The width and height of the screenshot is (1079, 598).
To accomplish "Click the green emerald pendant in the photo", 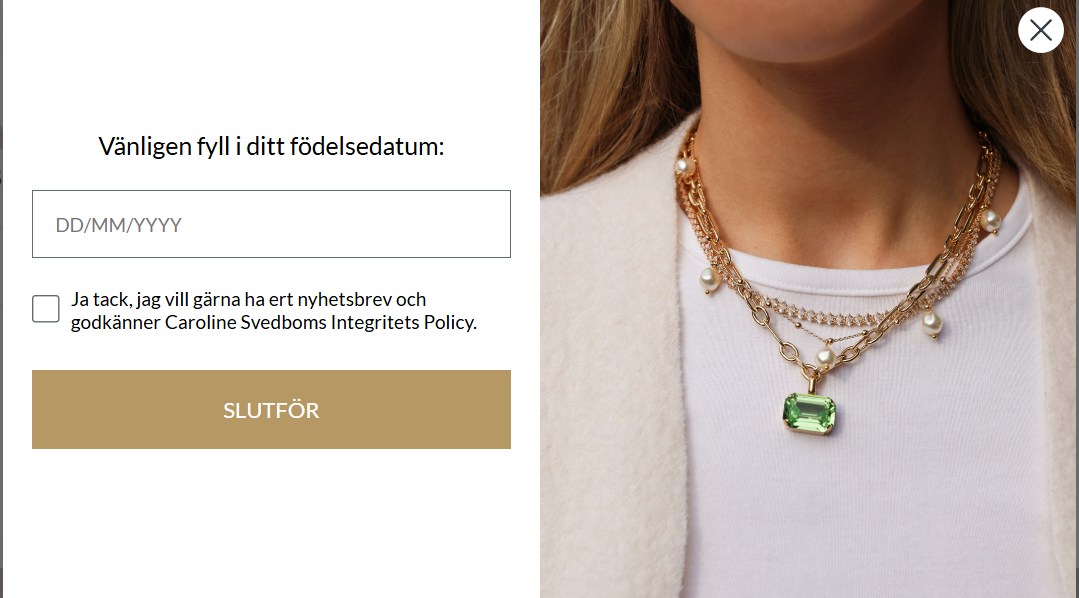I will [x=809, y=413].
